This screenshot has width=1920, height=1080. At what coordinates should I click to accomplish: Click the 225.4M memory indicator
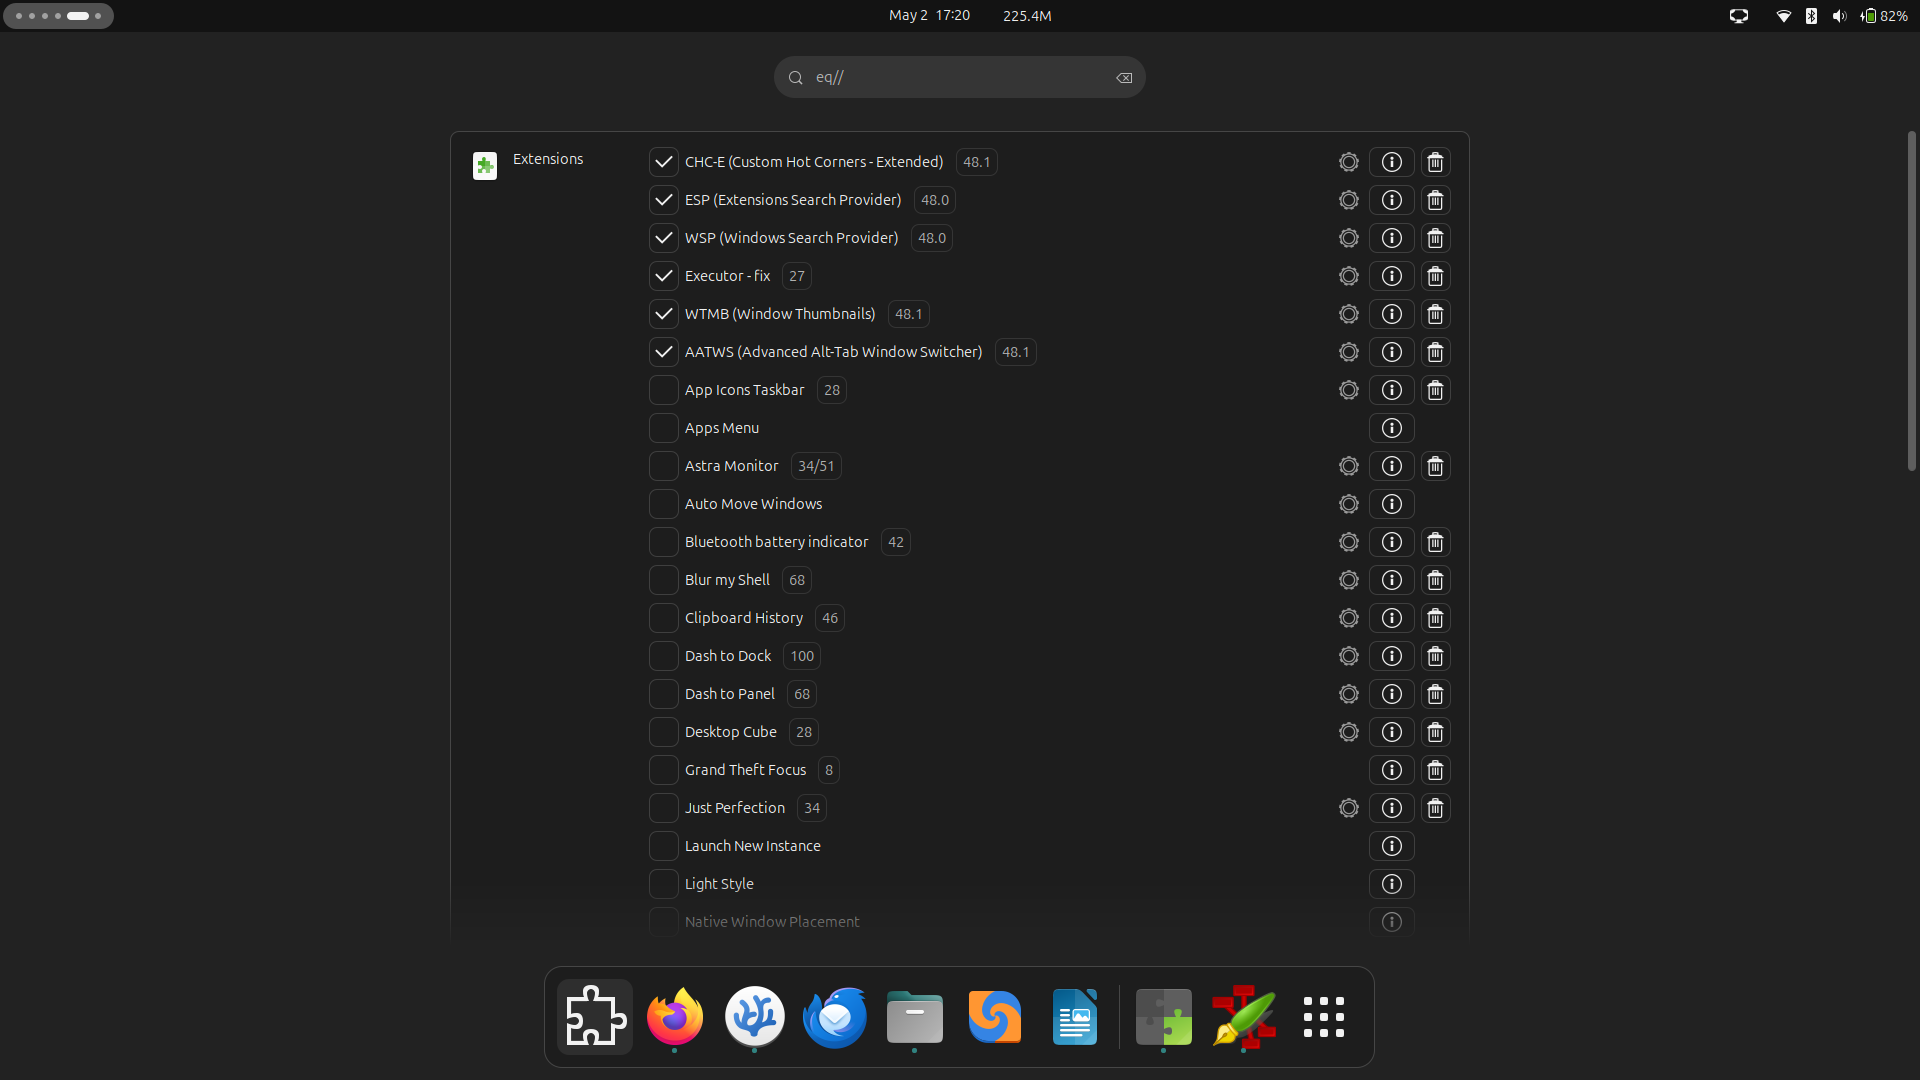click(x=1027, y=16)
